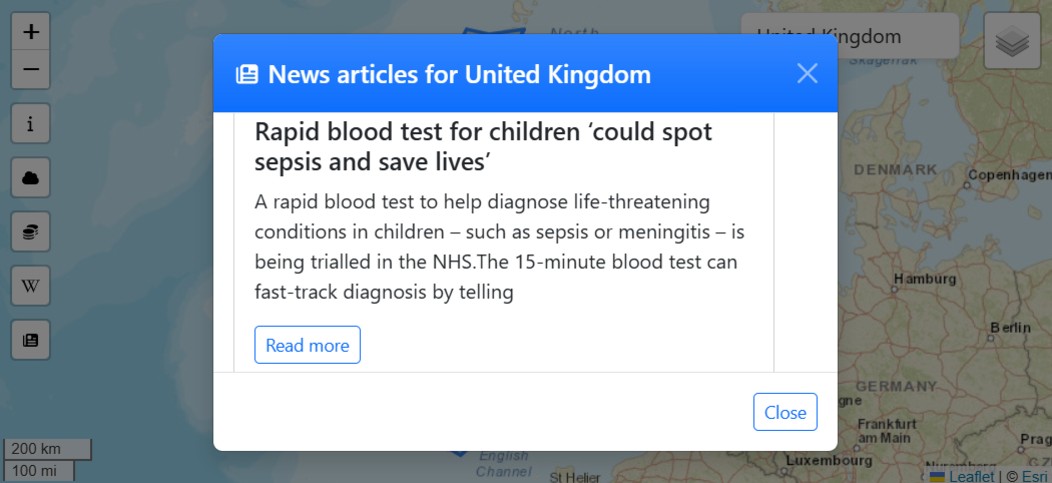Open the country information panel
The image size is (1052, 483).
(x=31, y=124)
